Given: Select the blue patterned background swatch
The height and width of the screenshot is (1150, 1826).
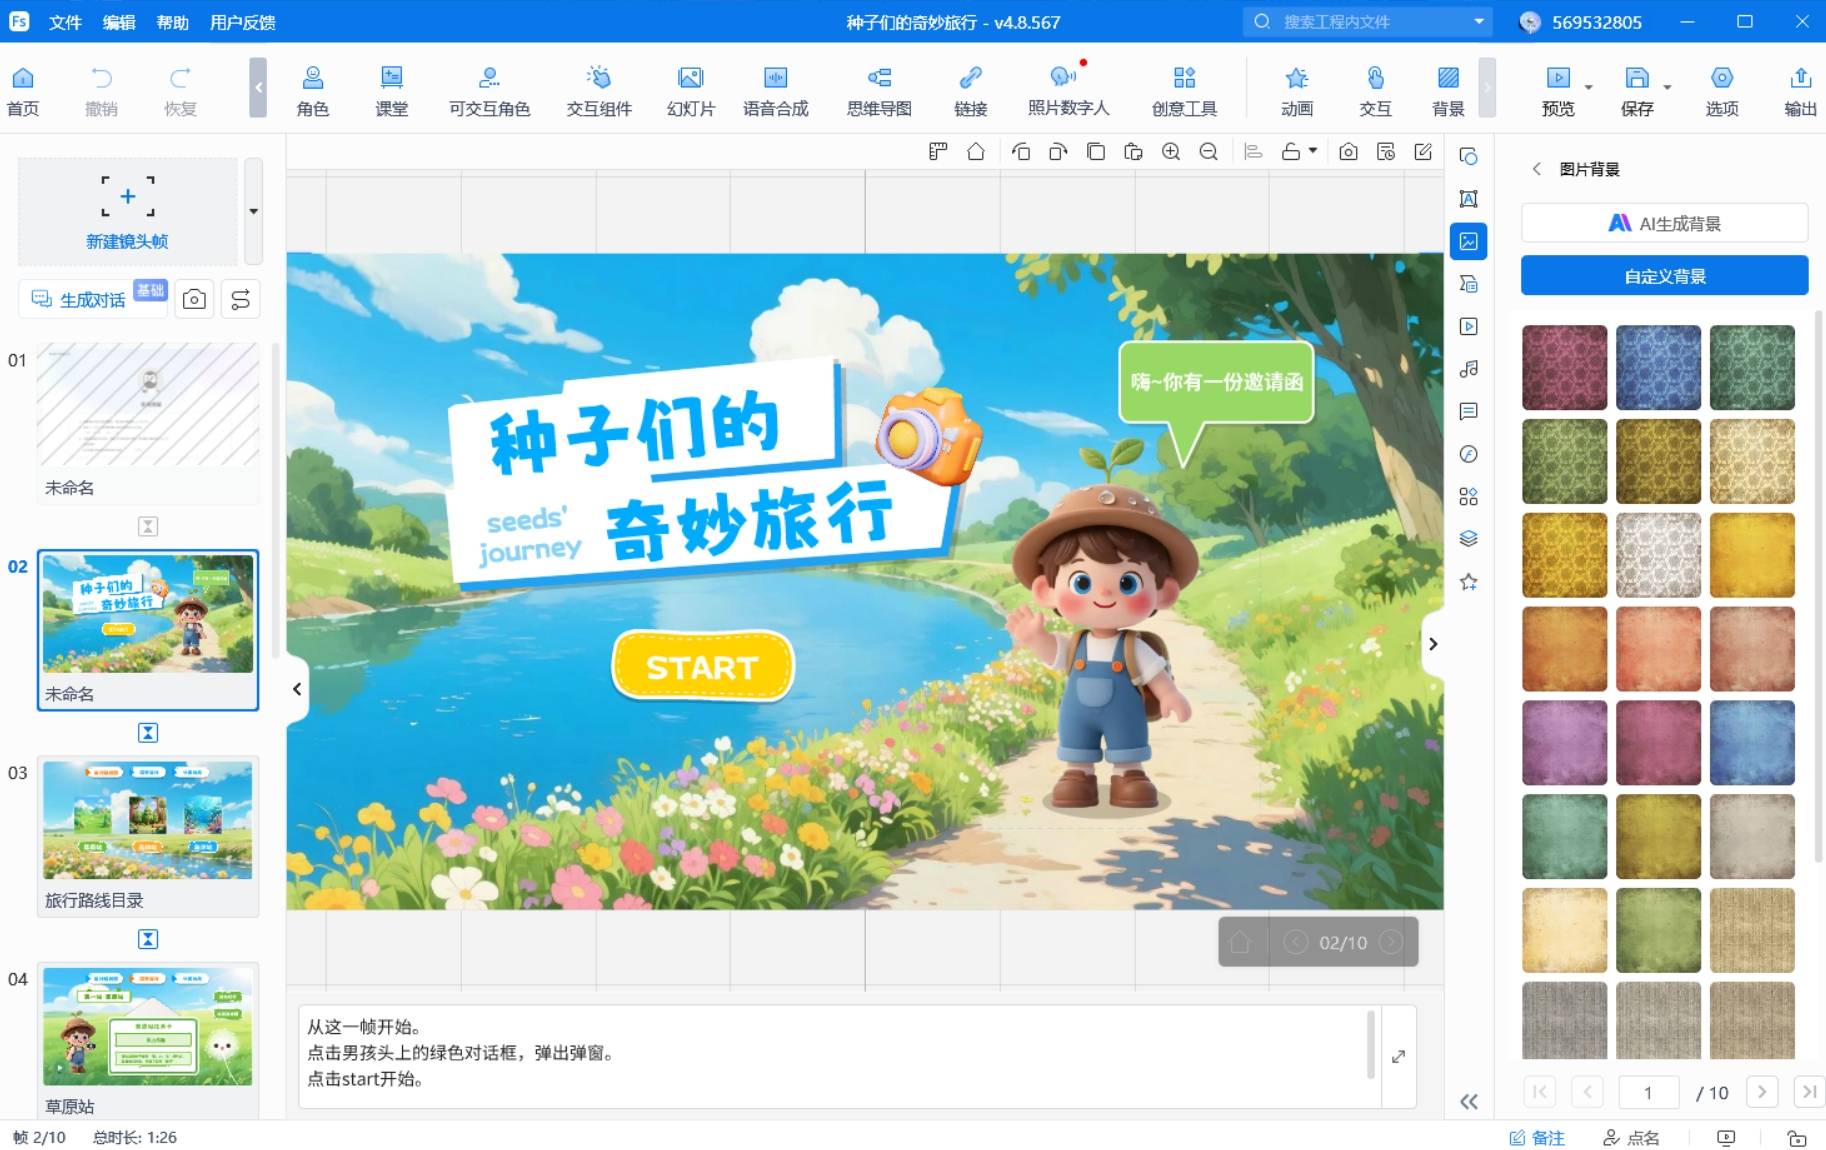Looking at the screenshot, I should click(x=1657, y=368).
